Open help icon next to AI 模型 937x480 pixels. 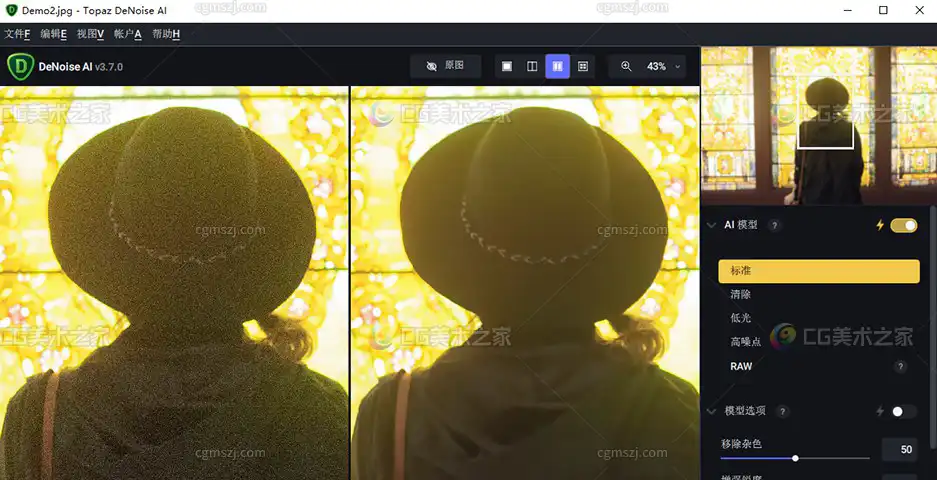coord(774,226)
